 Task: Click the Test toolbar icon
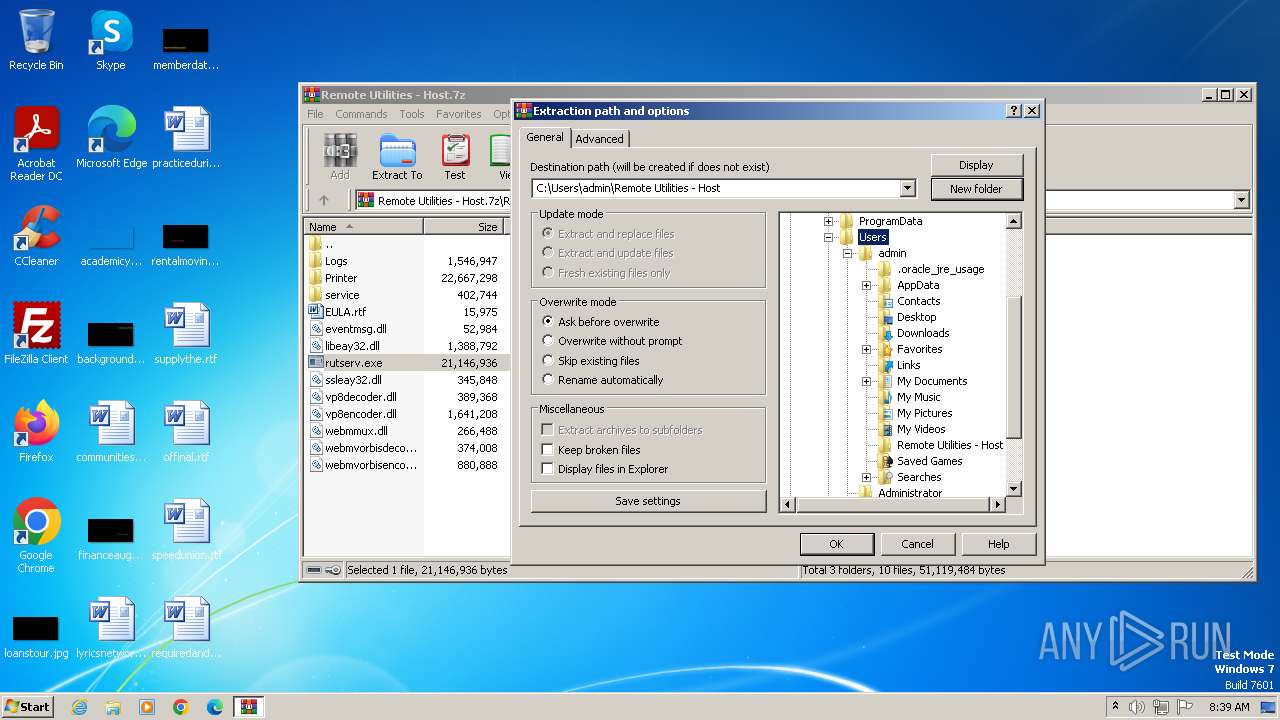coord(455,157)
